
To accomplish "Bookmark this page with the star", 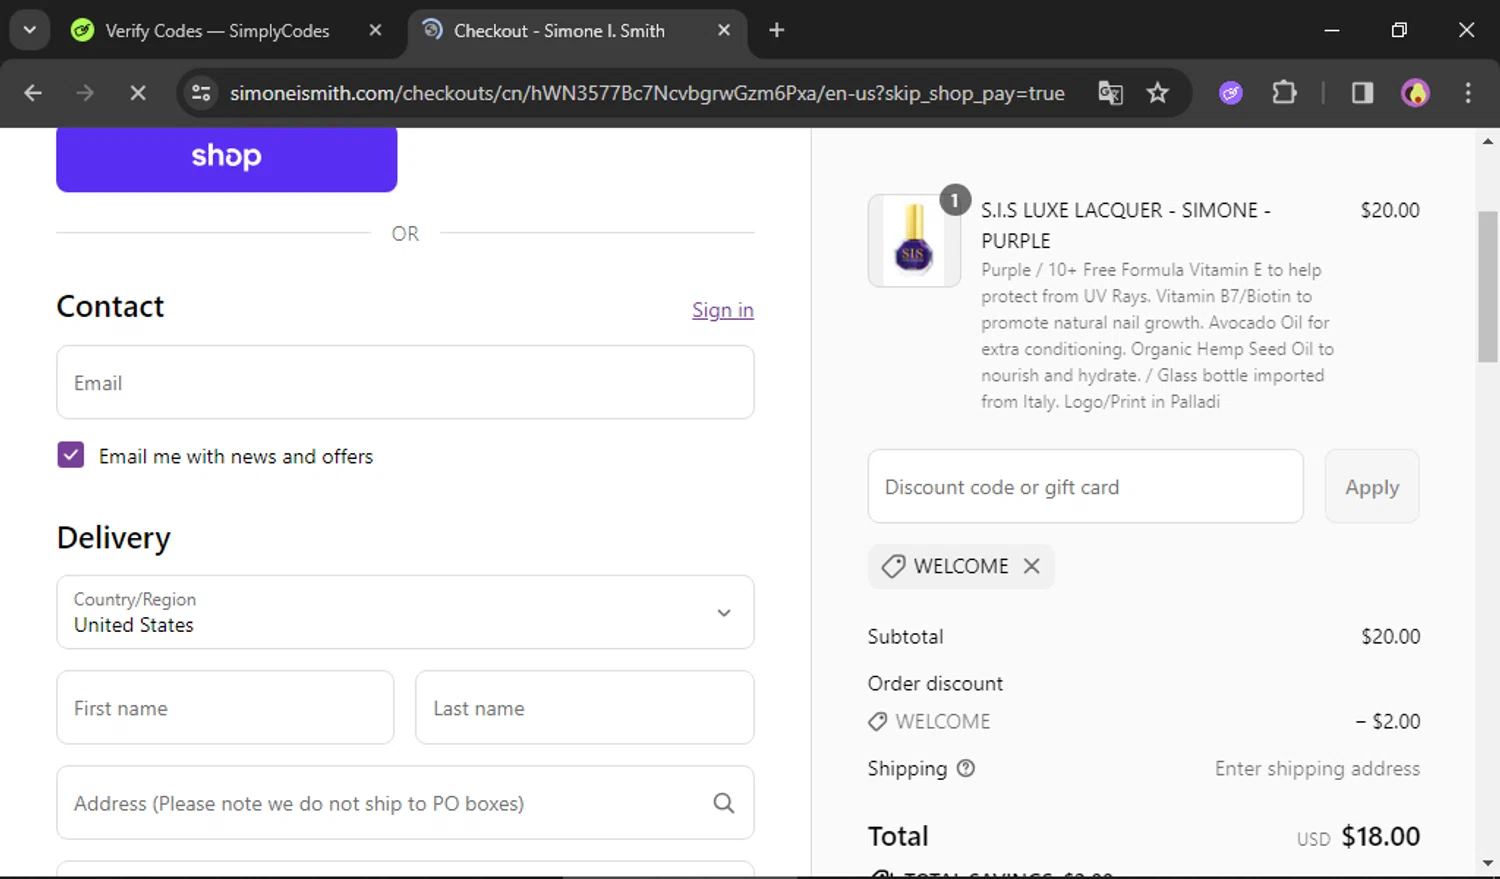I will tap(1157, 93).
